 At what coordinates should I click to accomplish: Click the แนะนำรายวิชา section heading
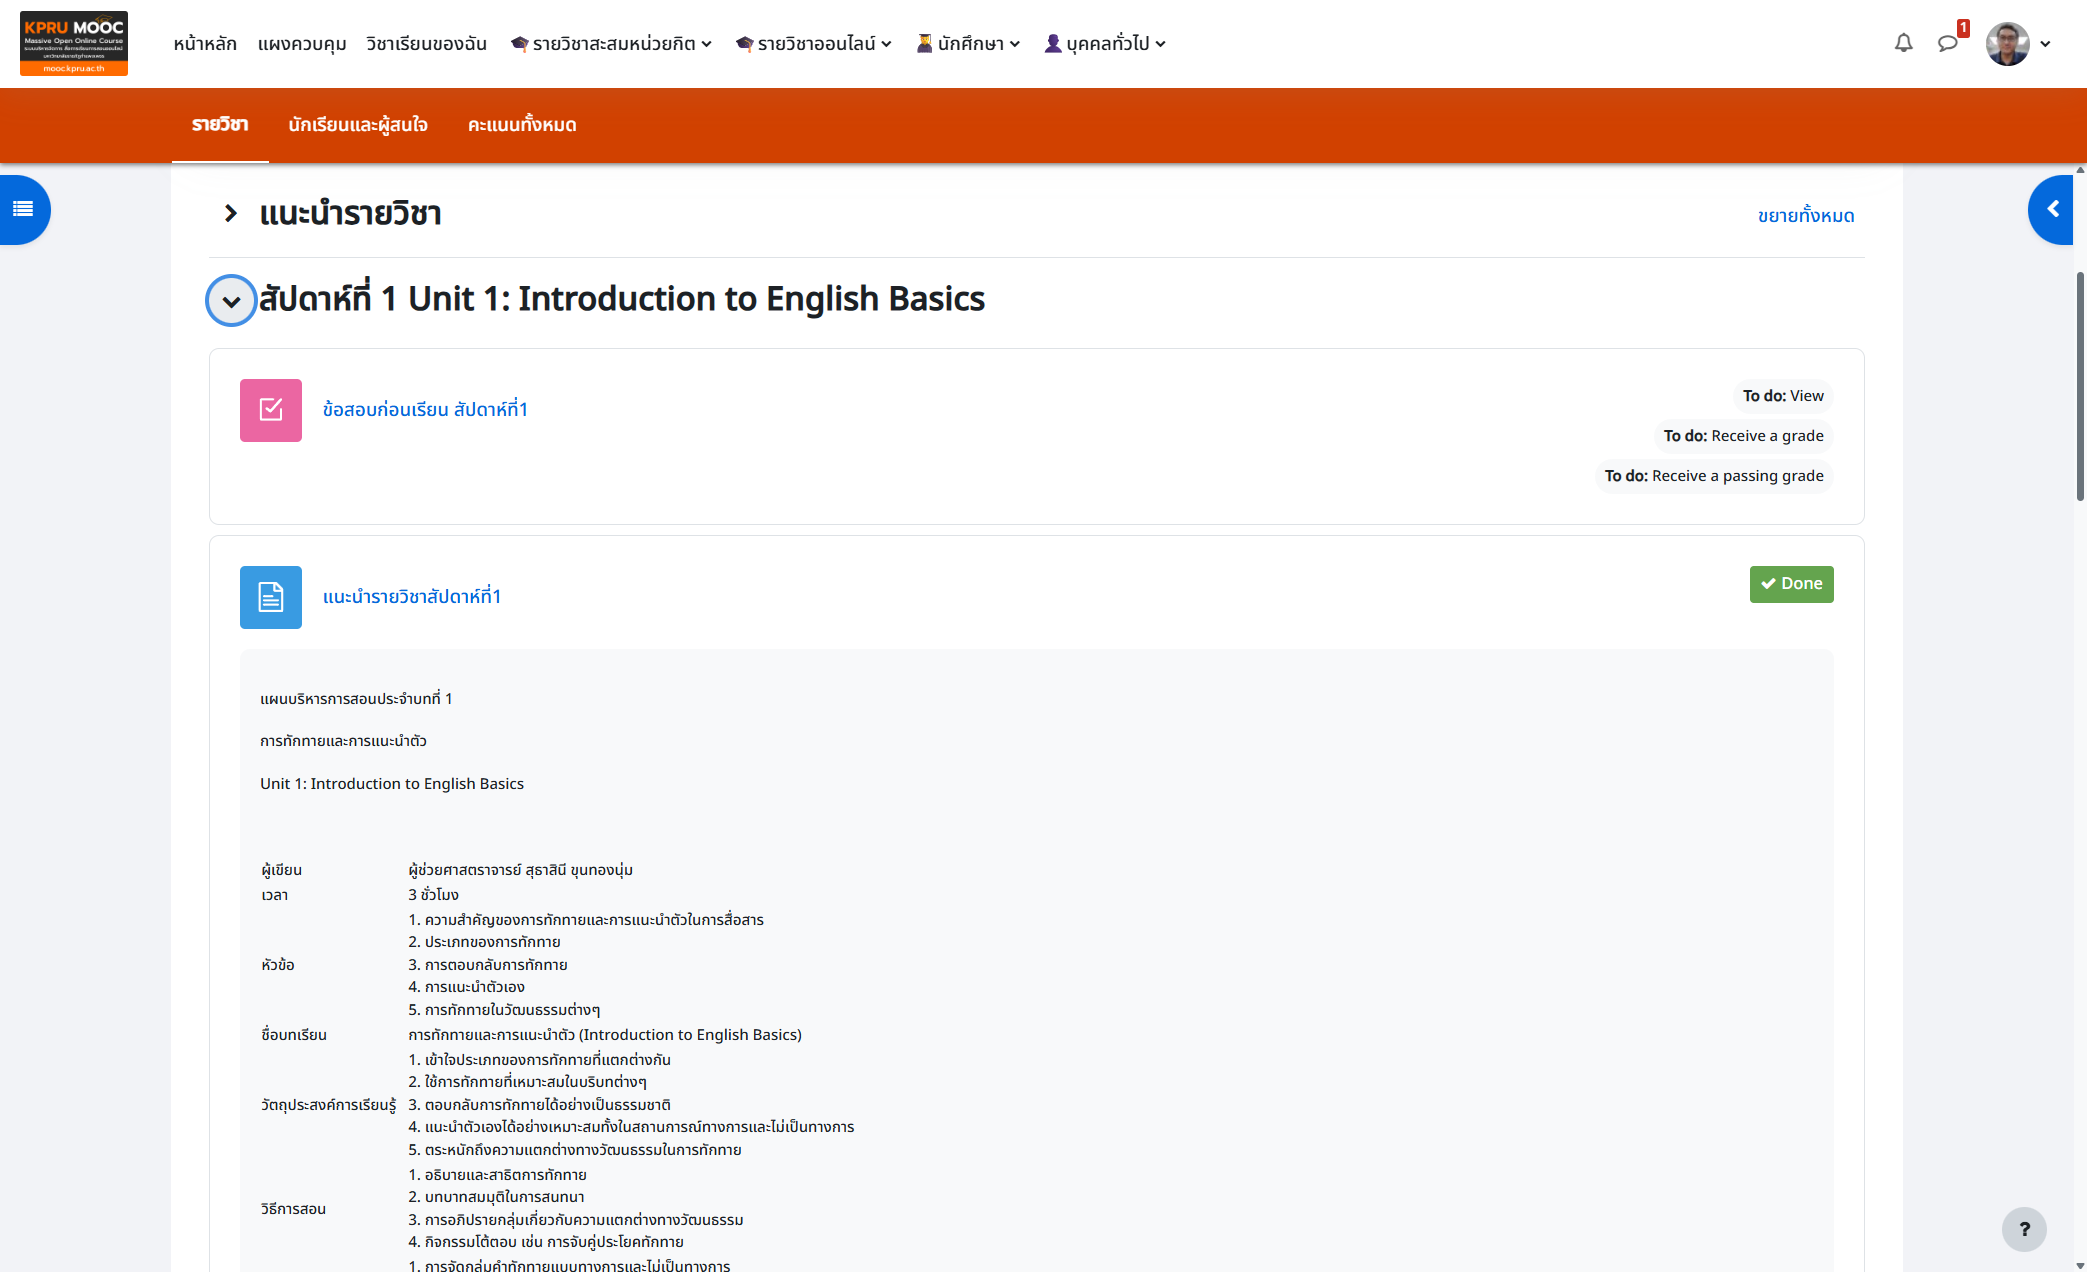(x=350, y=213)
